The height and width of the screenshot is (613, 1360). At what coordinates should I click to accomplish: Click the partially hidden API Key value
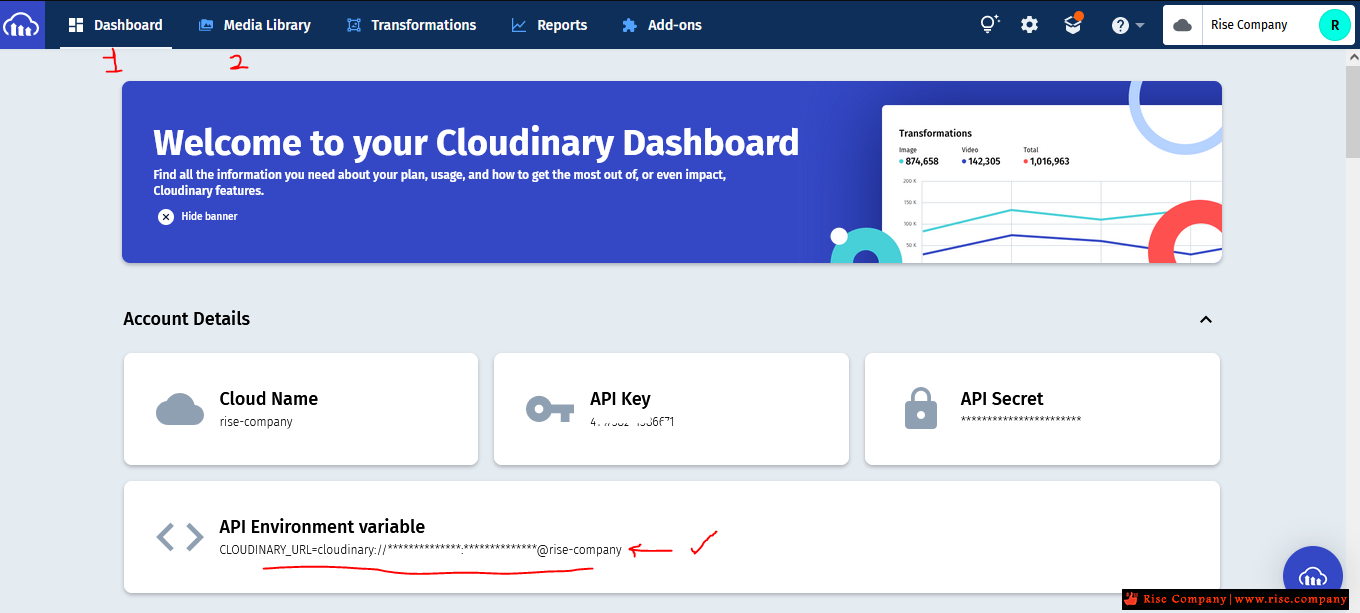pyautogui.click(x=632, y=422)
